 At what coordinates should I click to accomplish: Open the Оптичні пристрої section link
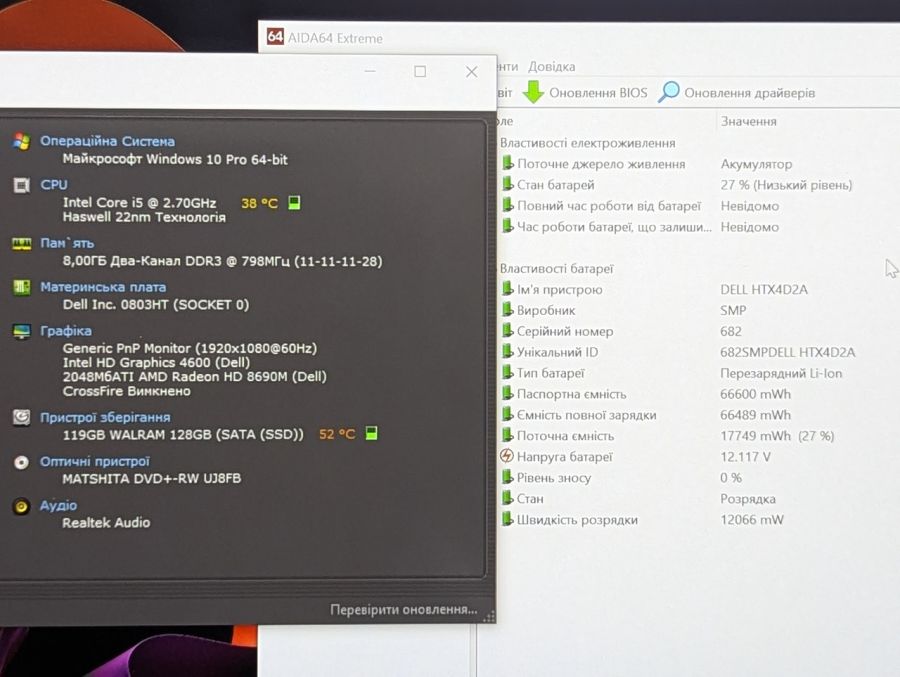click(x=95, y=462)
